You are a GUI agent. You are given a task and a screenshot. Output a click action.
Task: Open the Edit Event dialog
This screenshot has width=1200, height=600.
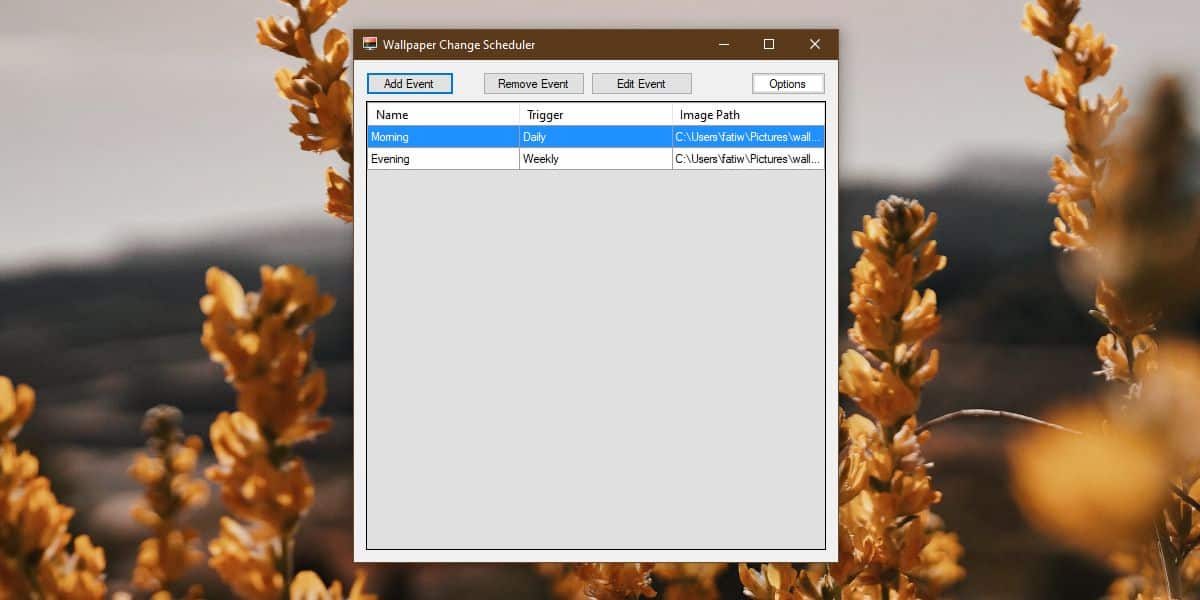[x=641, y=84]
